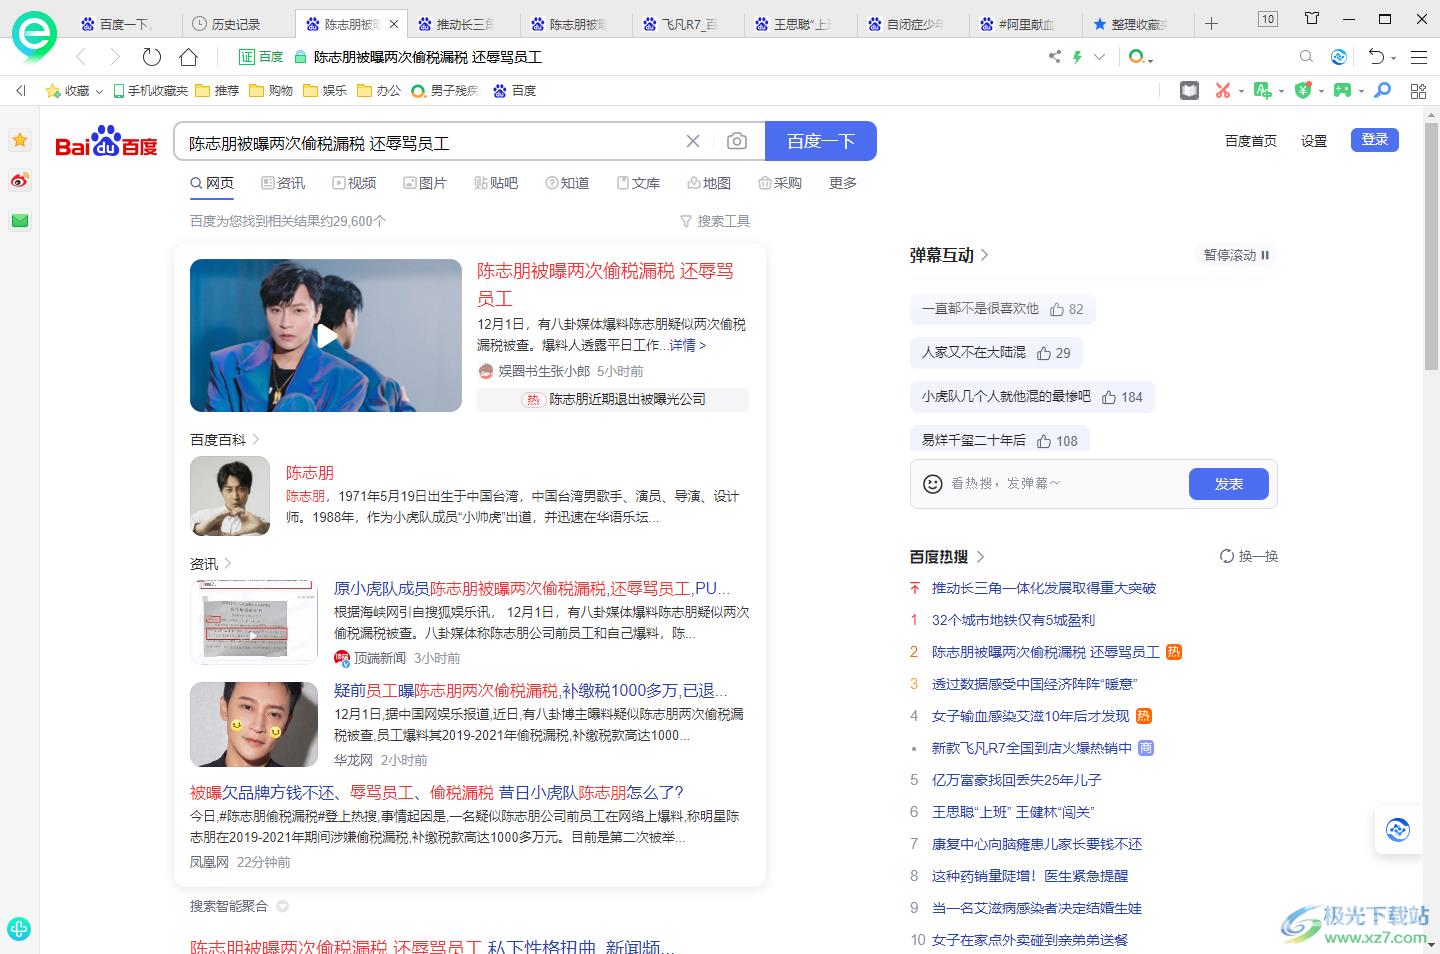
Task: Click the red scissors screenshot tool
Action: point(1222,91)
